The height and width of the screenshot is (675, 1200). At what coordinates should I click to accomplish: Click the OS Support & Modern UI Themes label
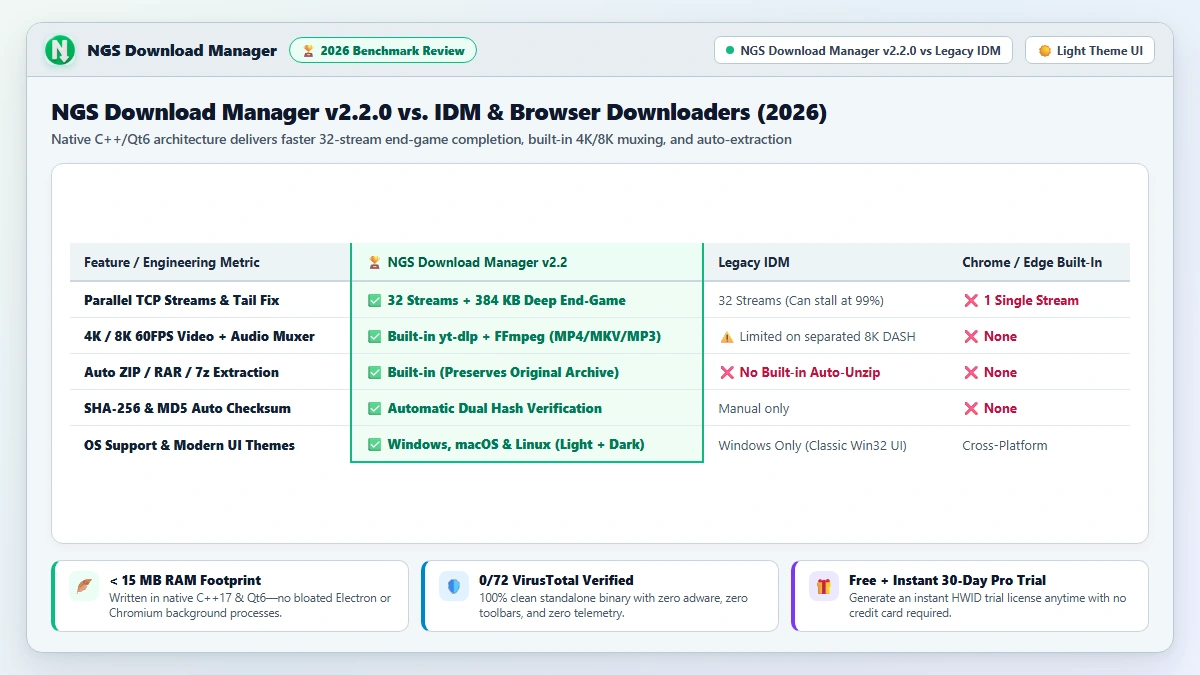coord(189,445)
